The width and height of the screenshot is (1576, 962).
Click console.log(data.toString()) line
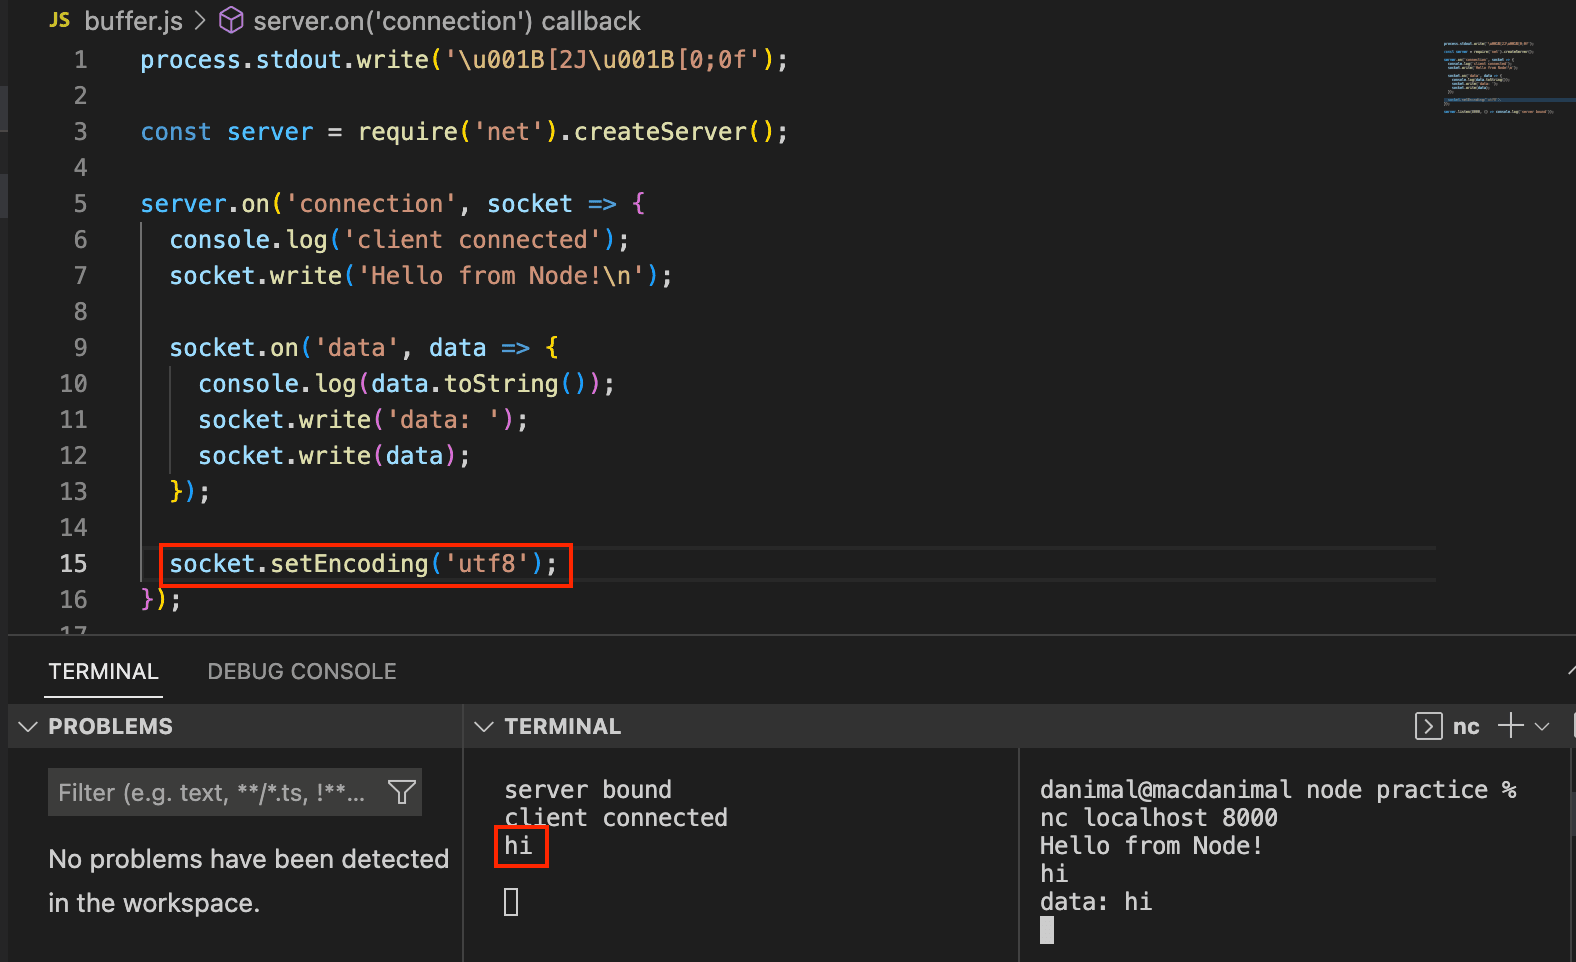pyautogui.click(x=406, y=383)
